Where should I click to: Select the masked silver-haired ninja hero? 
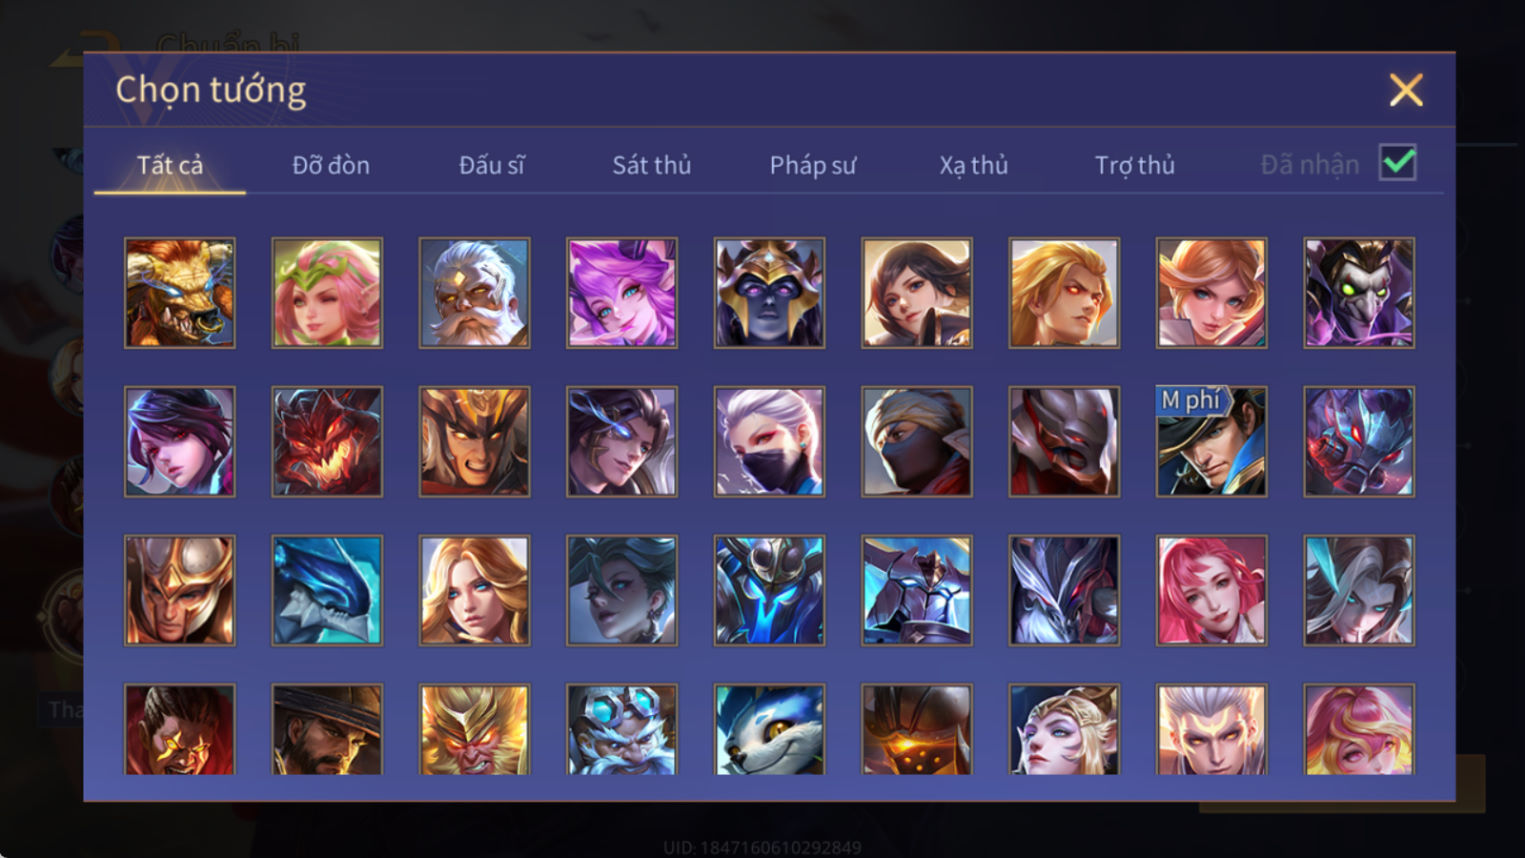click(x=769, y=442)
